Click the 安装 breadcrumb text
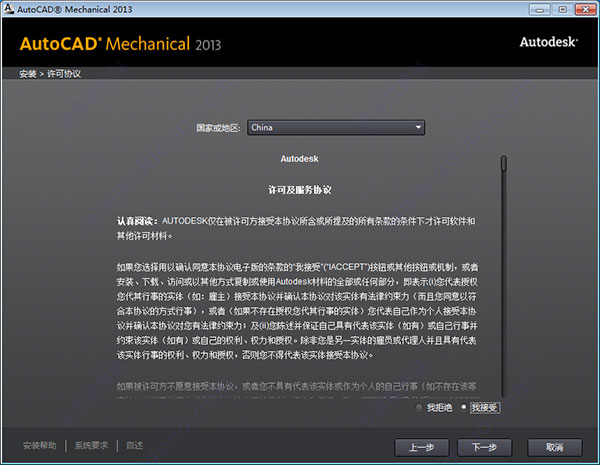The height and width of the screenshot is (465, 600). [x=28, y=74]
